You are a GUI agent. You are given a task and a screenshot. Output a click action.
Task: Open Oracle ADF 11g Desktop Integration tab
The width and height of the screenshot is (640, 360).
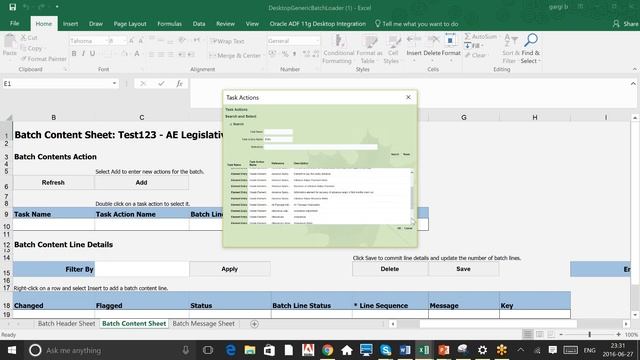318,24
